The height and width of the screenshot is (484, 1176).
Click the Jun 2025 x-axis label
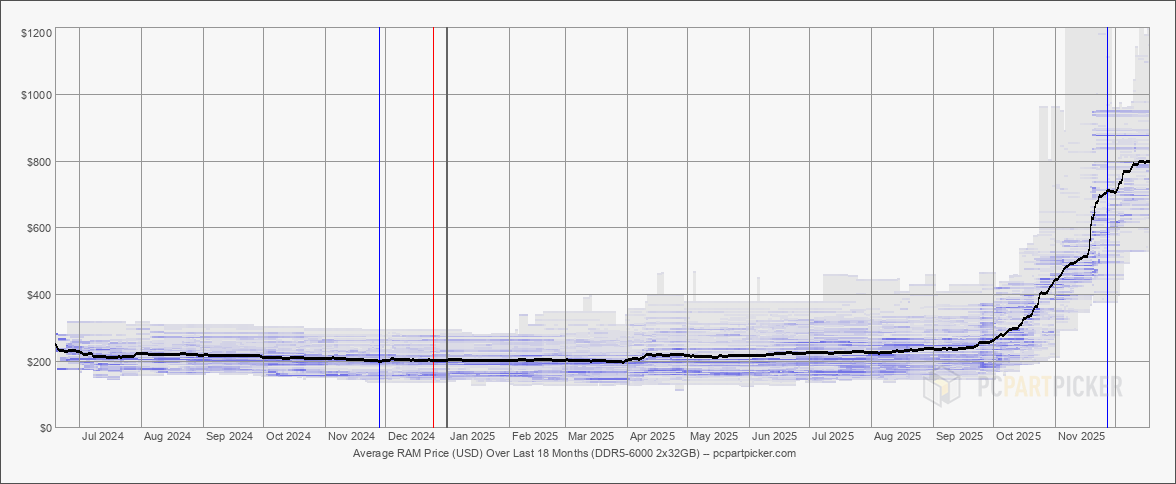click(x=775, y=437)
